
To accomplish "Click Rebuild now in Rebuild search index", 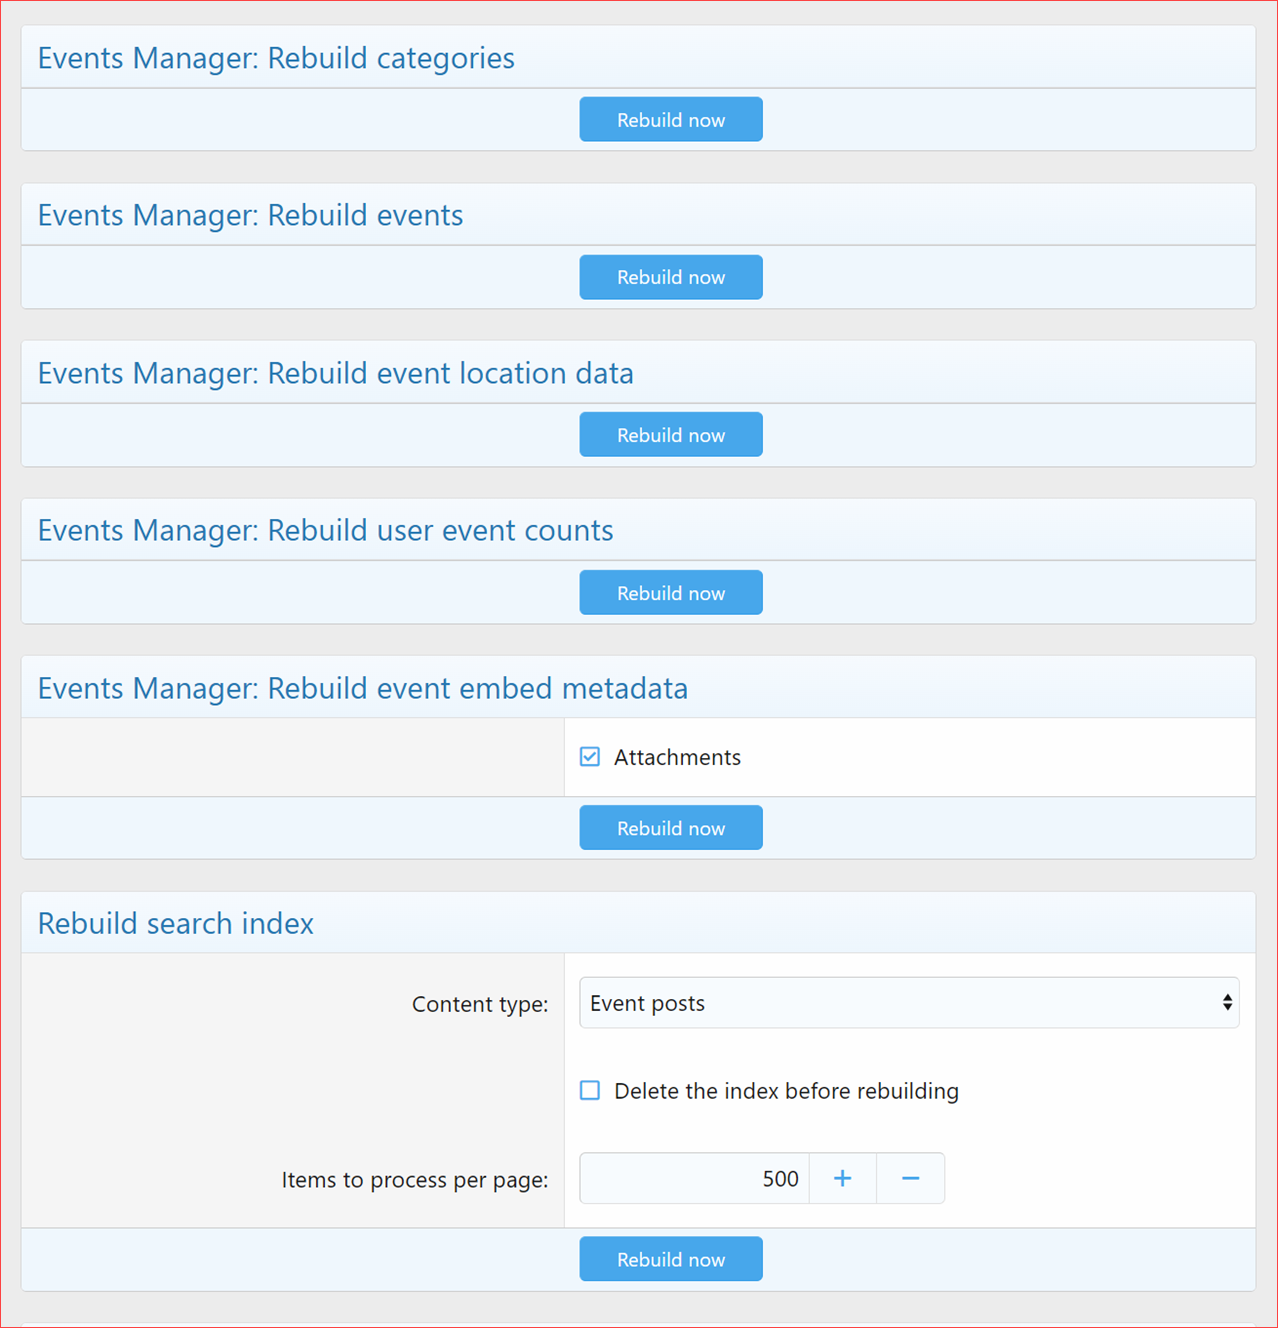I will click(670, 1258).
